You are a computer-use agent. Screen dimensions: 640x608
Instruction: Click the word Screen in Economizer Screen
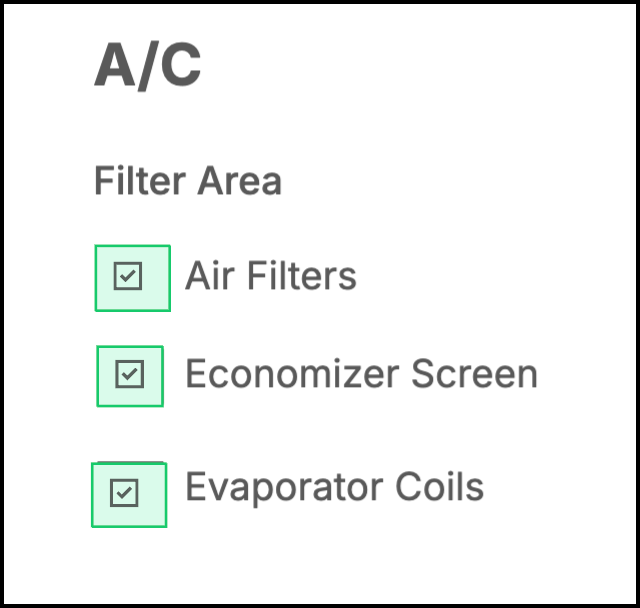[x=474, y=374]
